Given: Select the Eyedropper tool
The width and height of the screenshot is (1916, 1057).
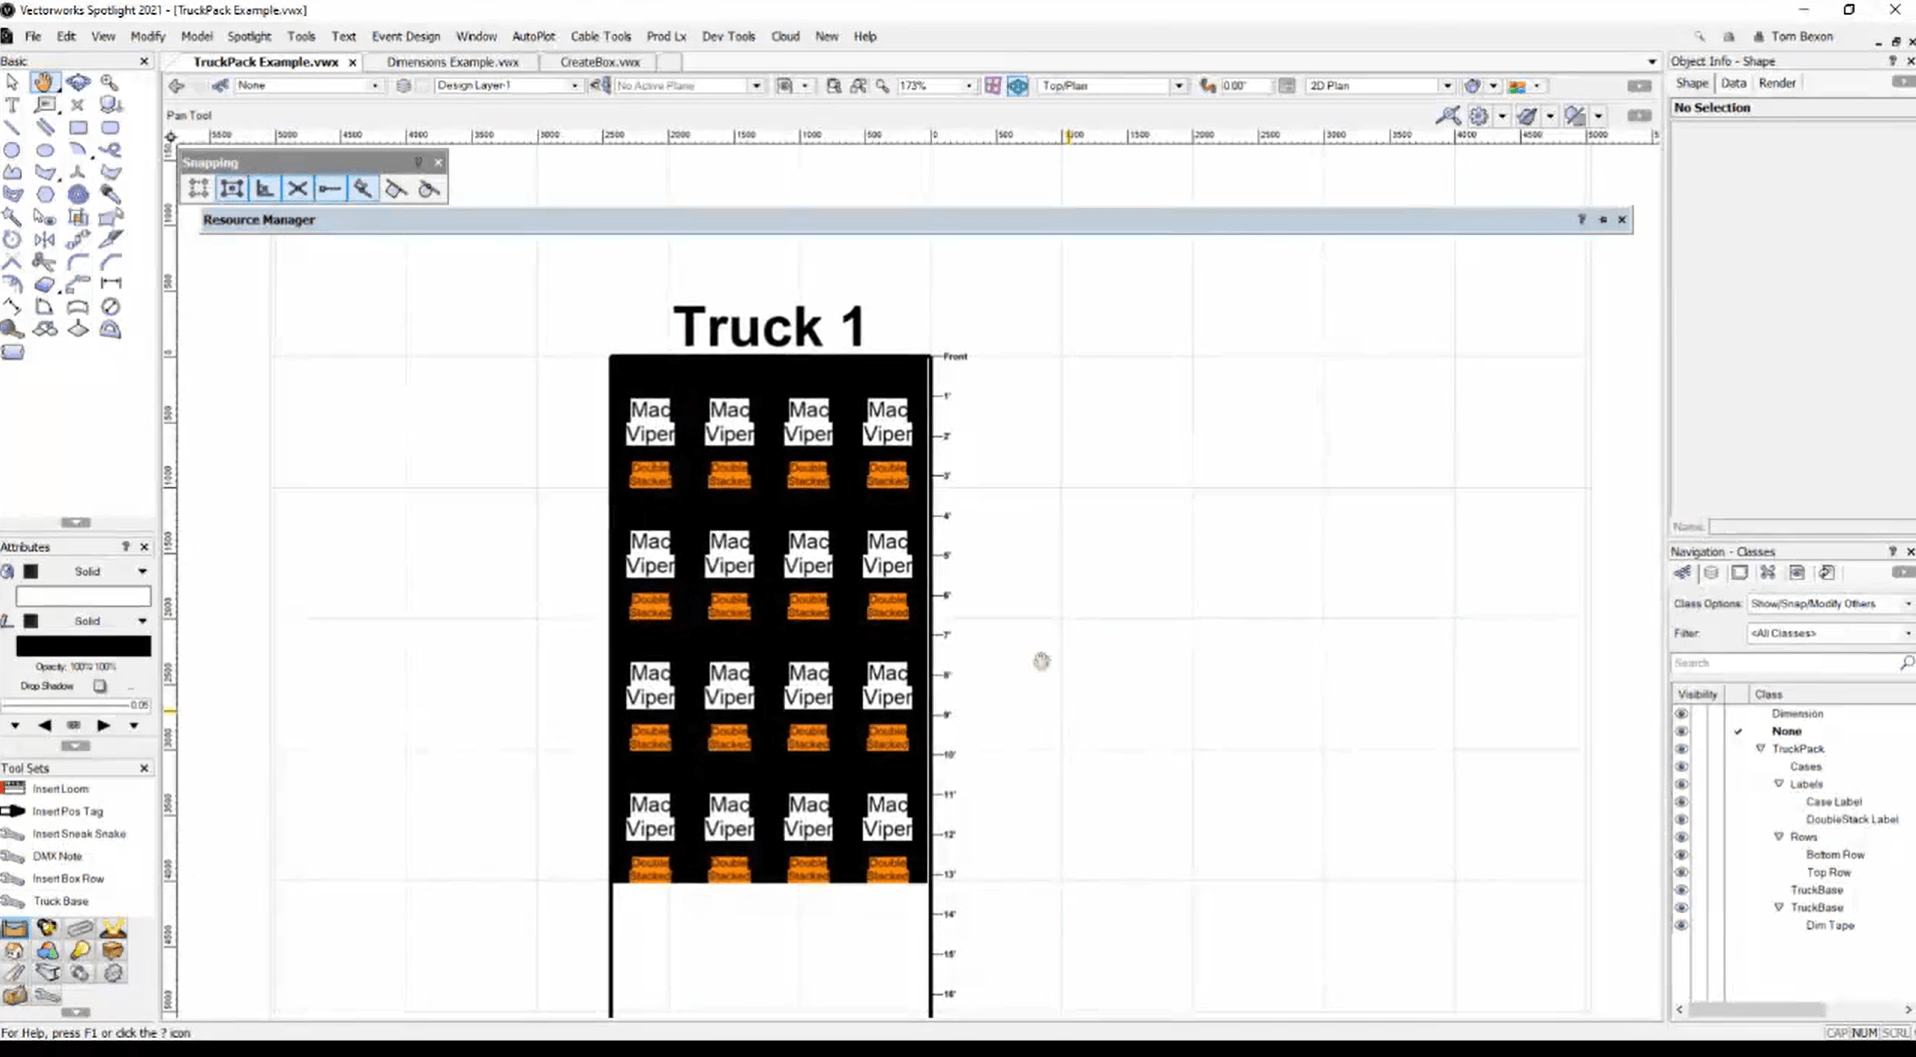Looking at the screenshot, I should pos(110,195).
